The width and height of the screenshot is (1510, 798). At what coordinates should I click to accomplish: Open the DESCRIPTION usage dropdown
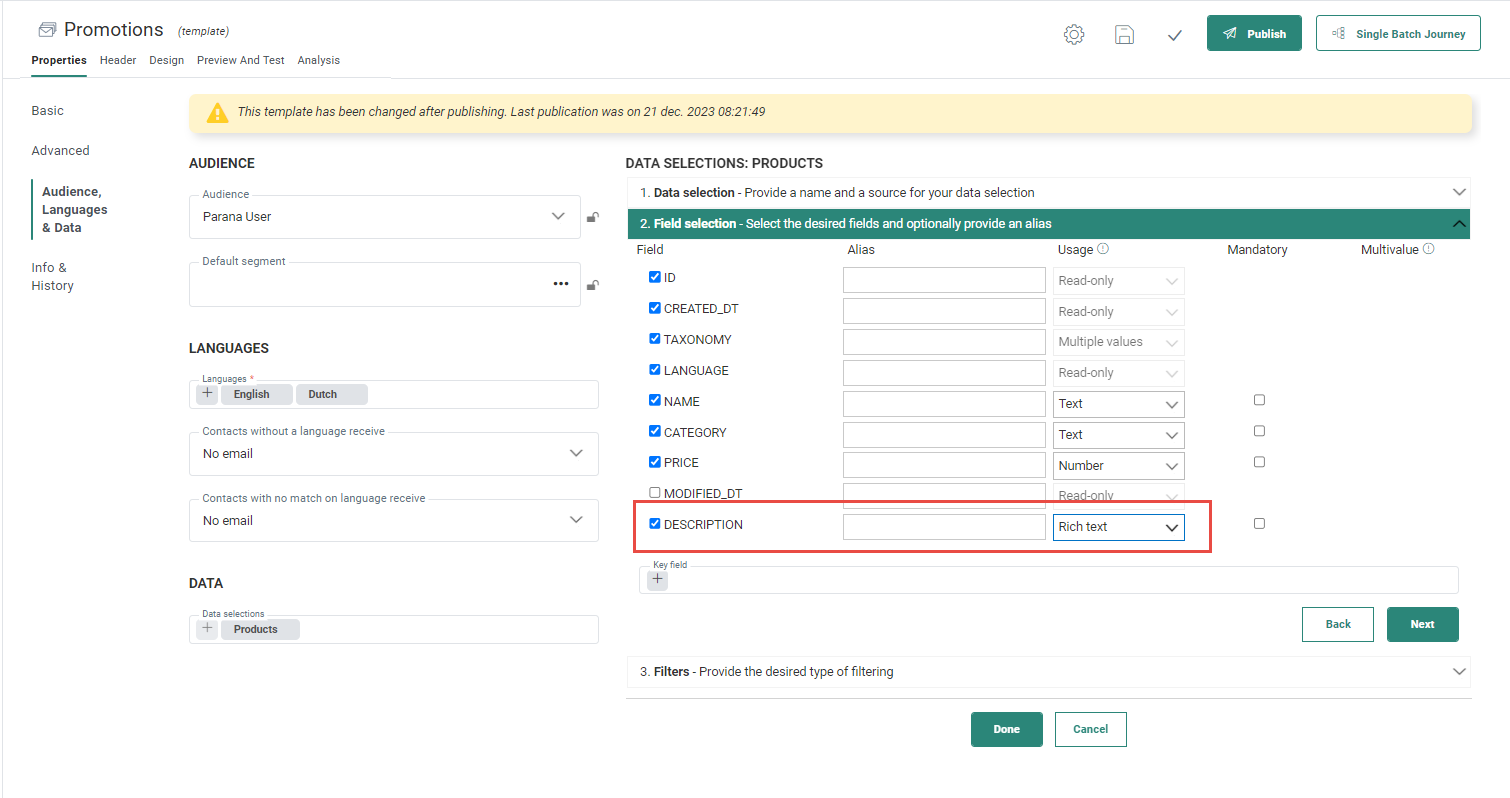tap(1118, 527)
